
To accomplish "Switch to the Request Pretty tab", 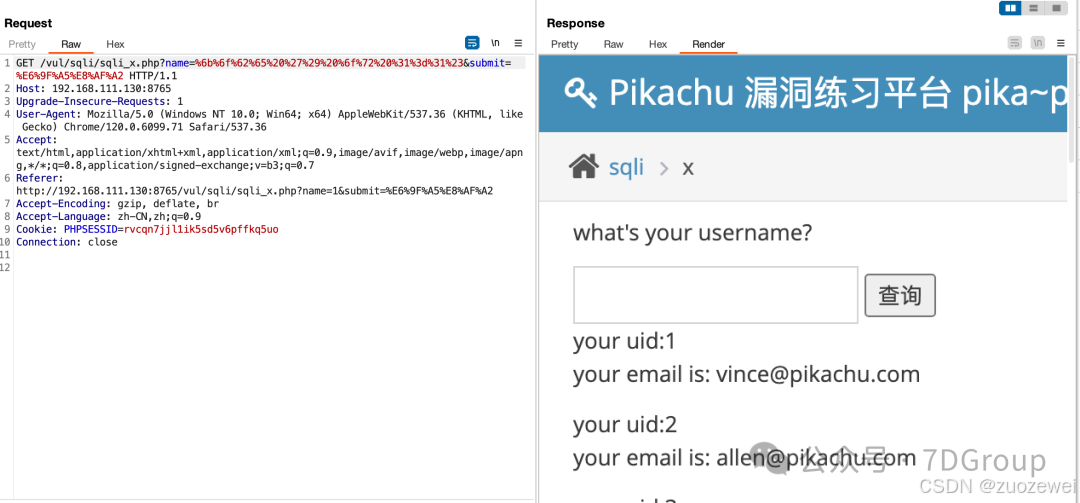I will point(21,44).
